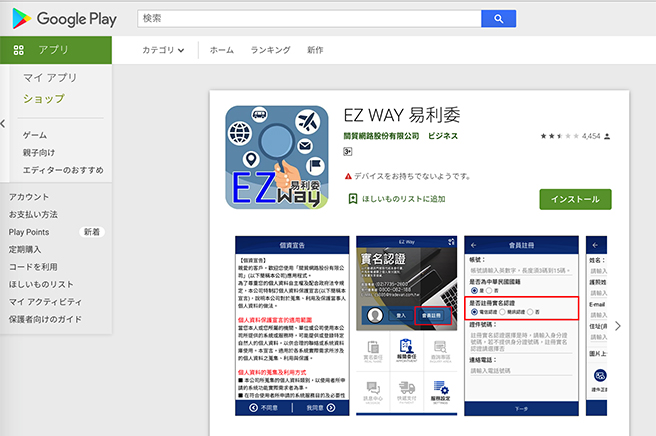The width and height of the screenshot is (656, 436).
Task: Click 不同意 in first screenshot
Action: [264, 408]
